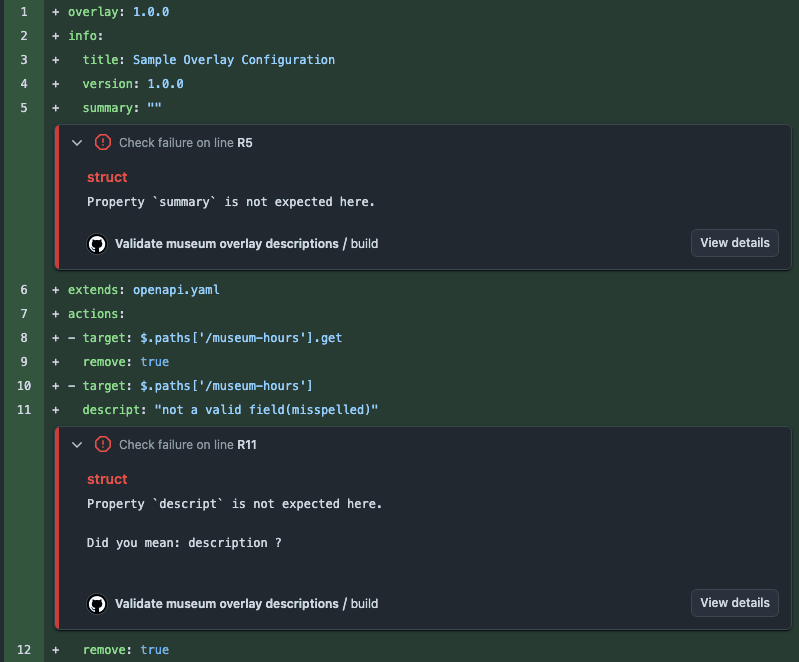The height and width of the screenshot is (662, 799).
Task: Open View details for the summary error
Action: point(734,243)
